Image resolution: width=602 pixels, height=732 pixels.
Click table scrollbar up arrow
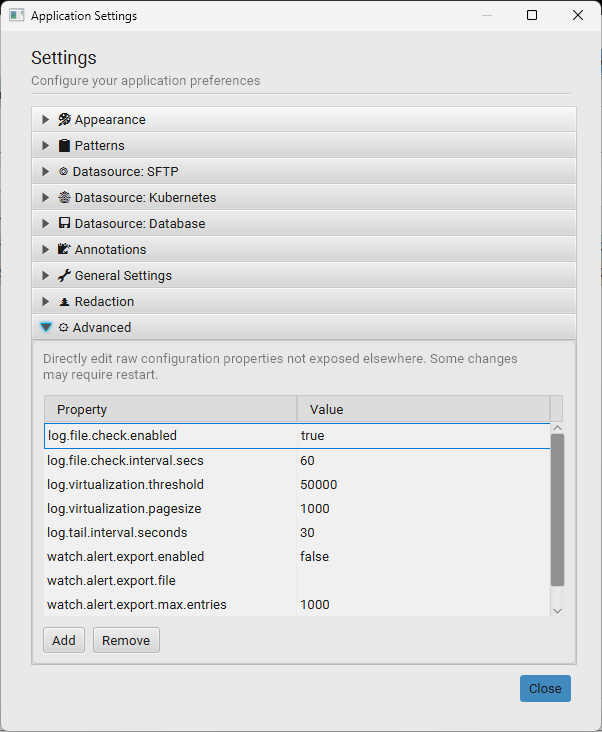[557, 428]
